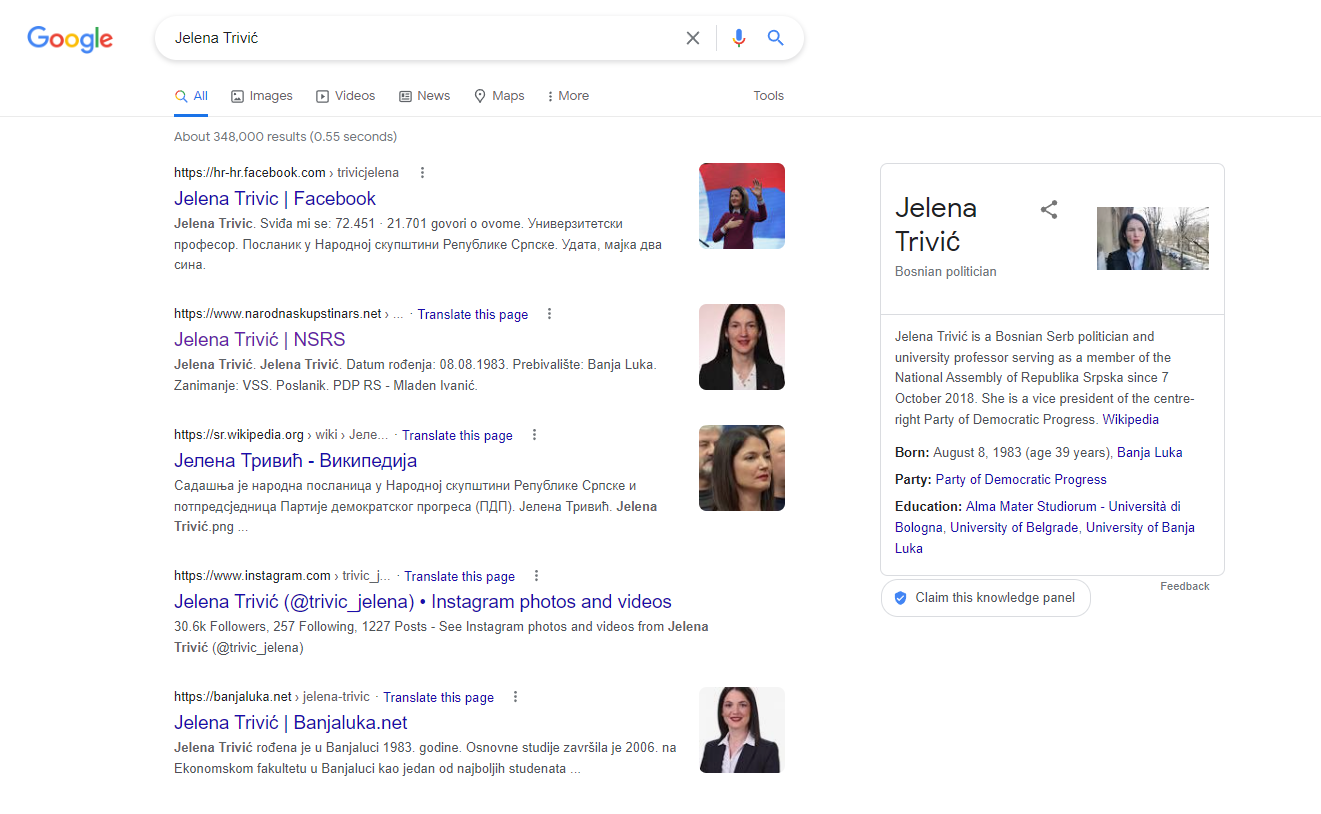
Task: Switch to the Videos tab
Action: (x=346, y=96)
